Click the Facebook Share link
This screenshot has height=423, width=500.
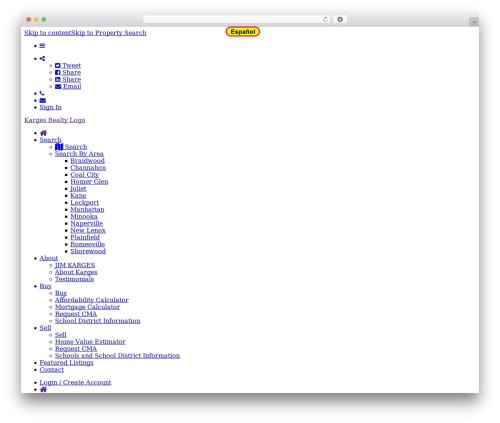(x=68, y=73)
